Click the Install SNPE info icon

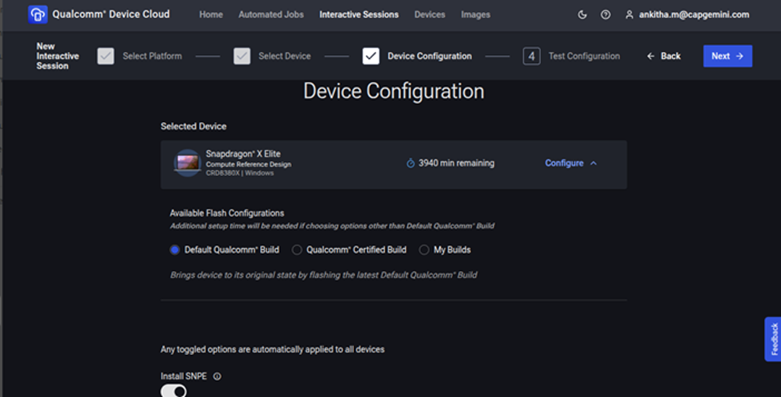click(217, 376)
